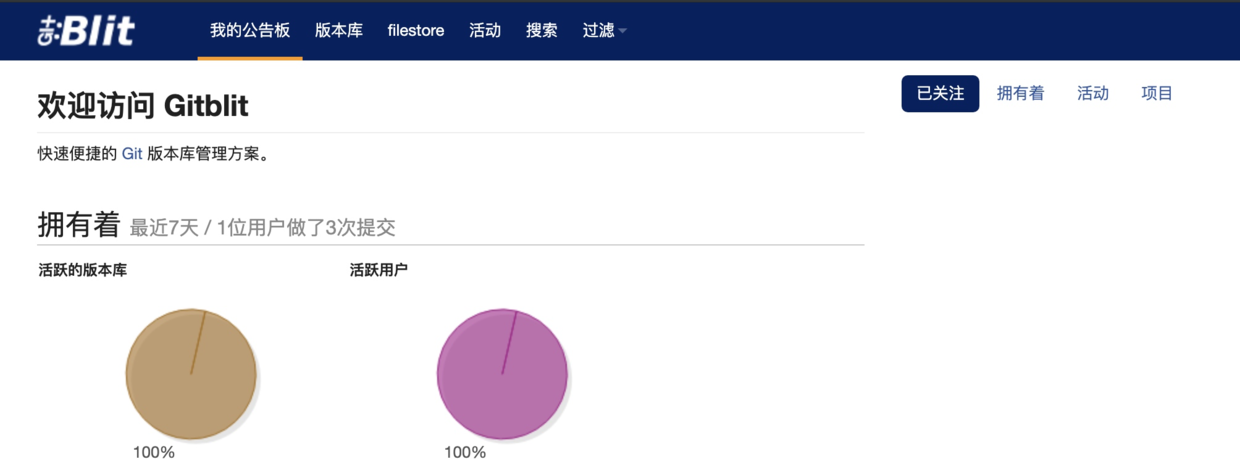1240x475 pixels.
Task: Open the 我的公告板 dashboard tab
Action: point(249,30)
